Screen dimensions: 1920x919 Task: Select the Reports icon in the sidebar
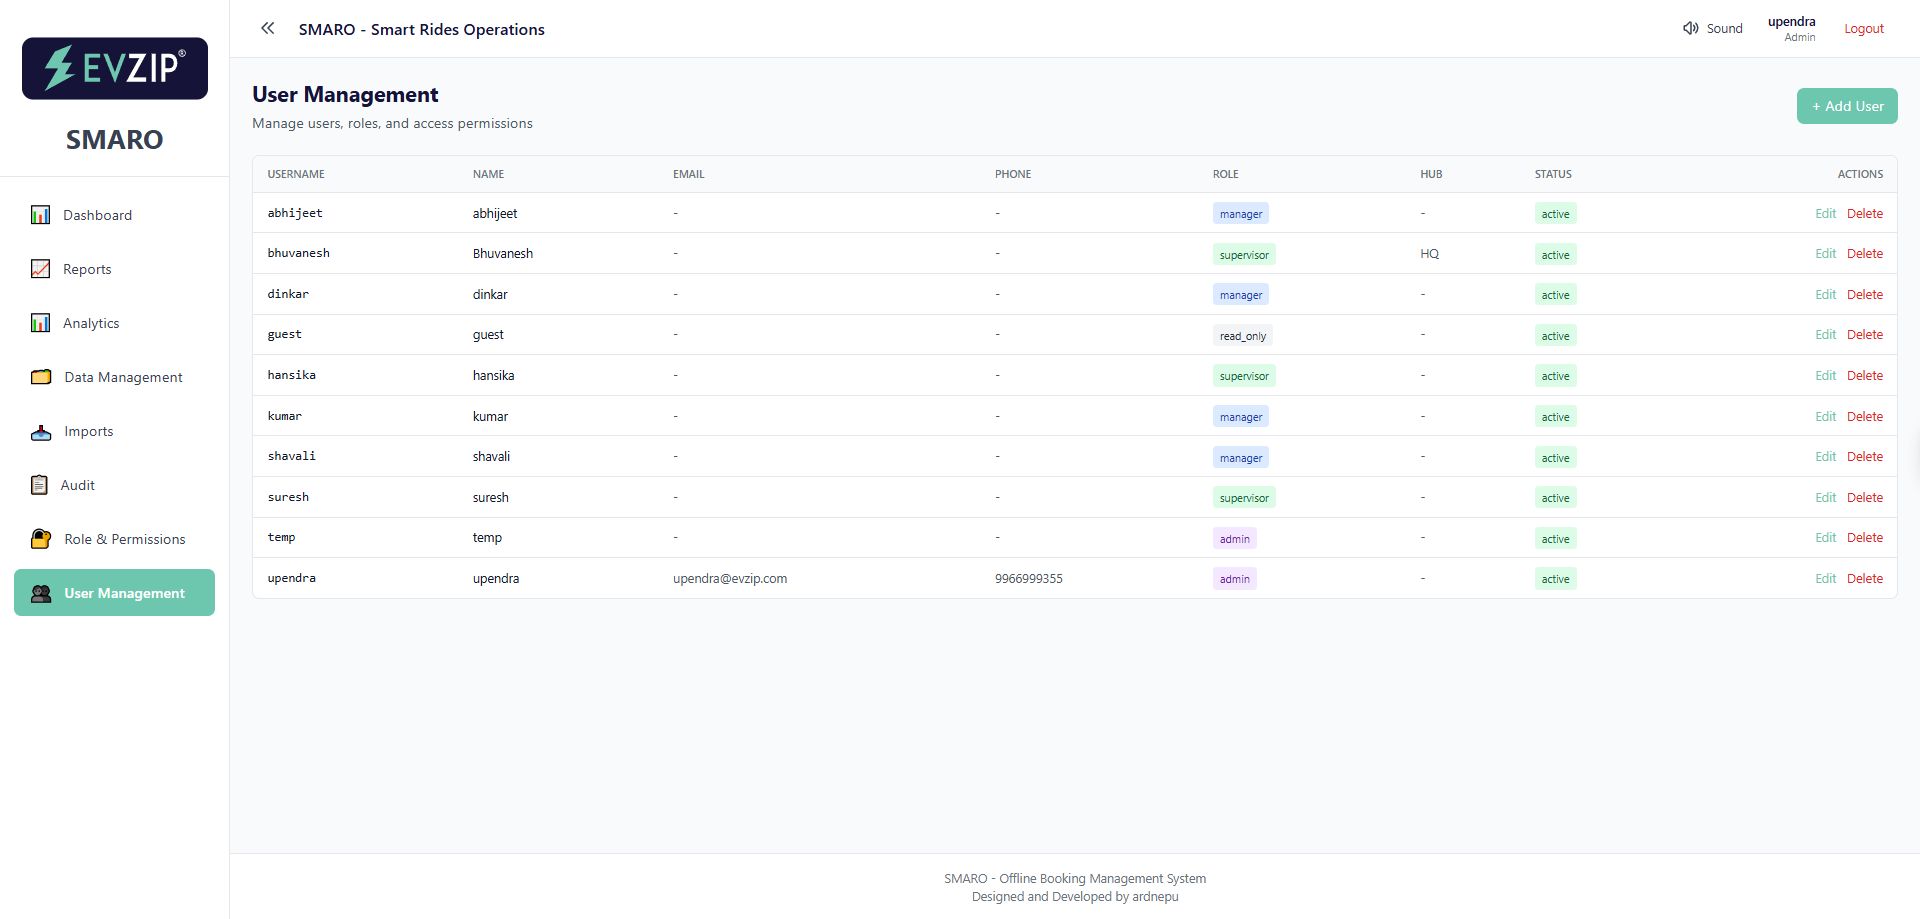click(x=40, y=268)
